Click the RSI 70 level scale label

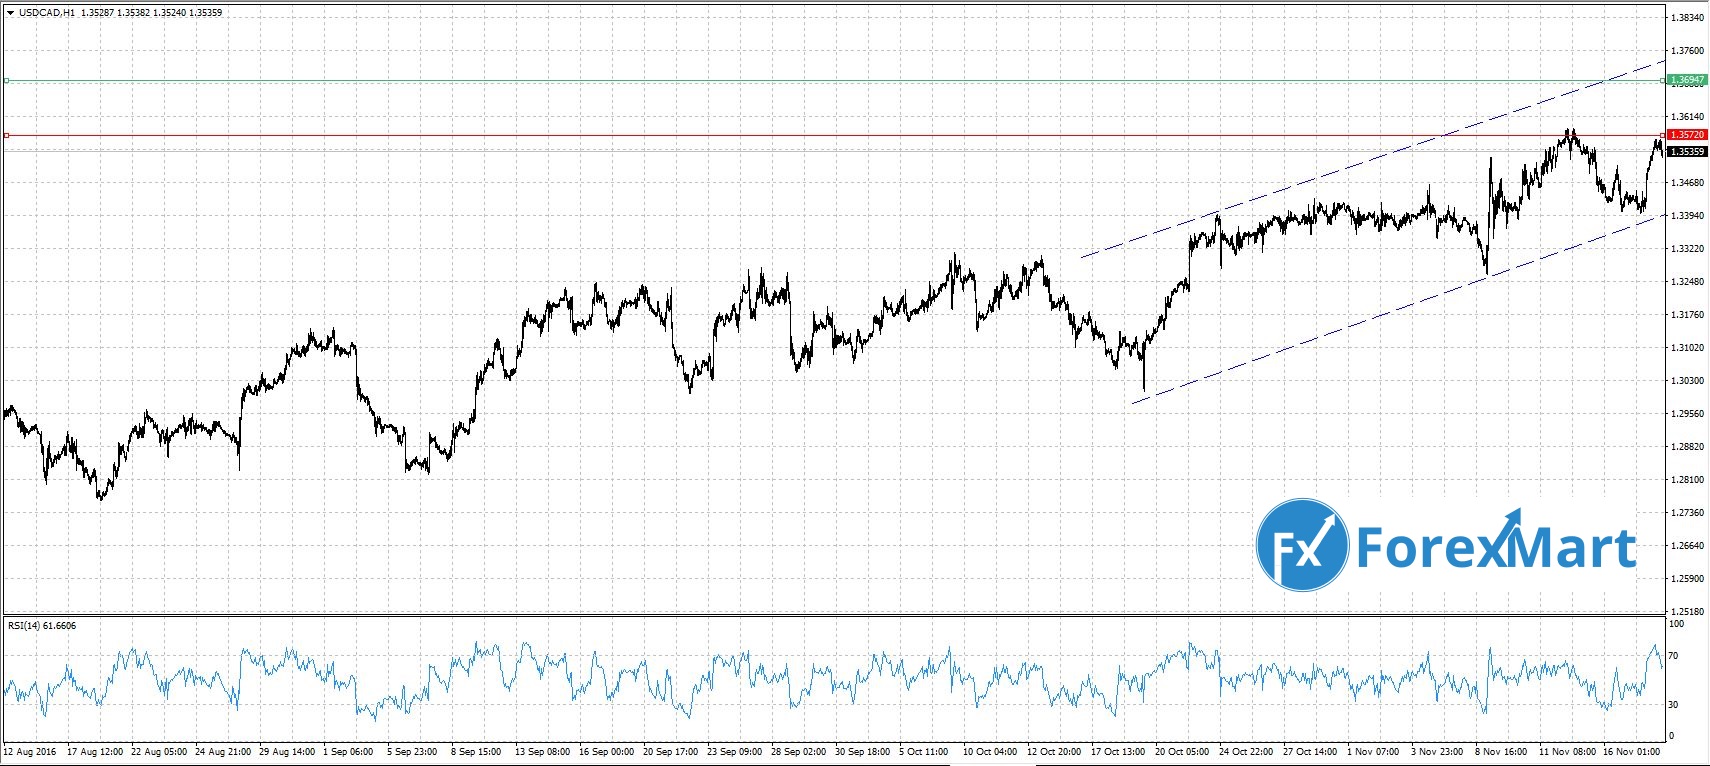pos(1676,656)
